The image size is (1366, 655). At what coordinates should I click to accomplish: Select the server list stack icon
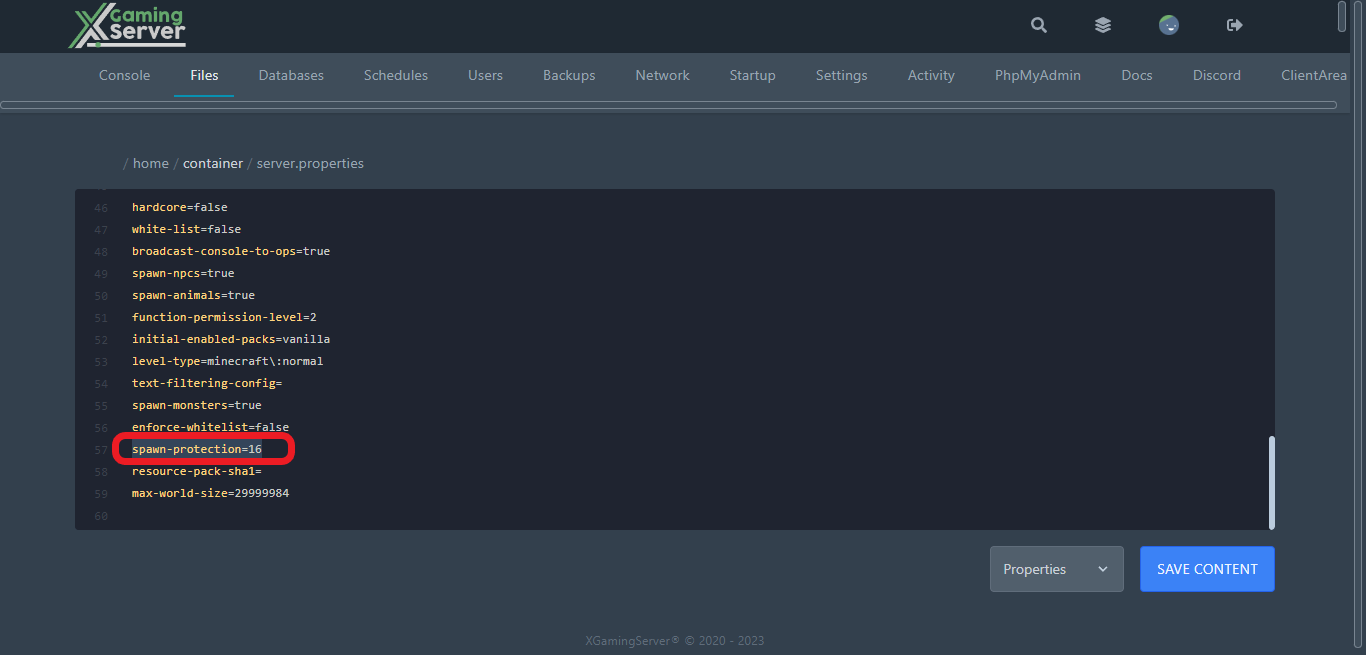point(1103,25)
